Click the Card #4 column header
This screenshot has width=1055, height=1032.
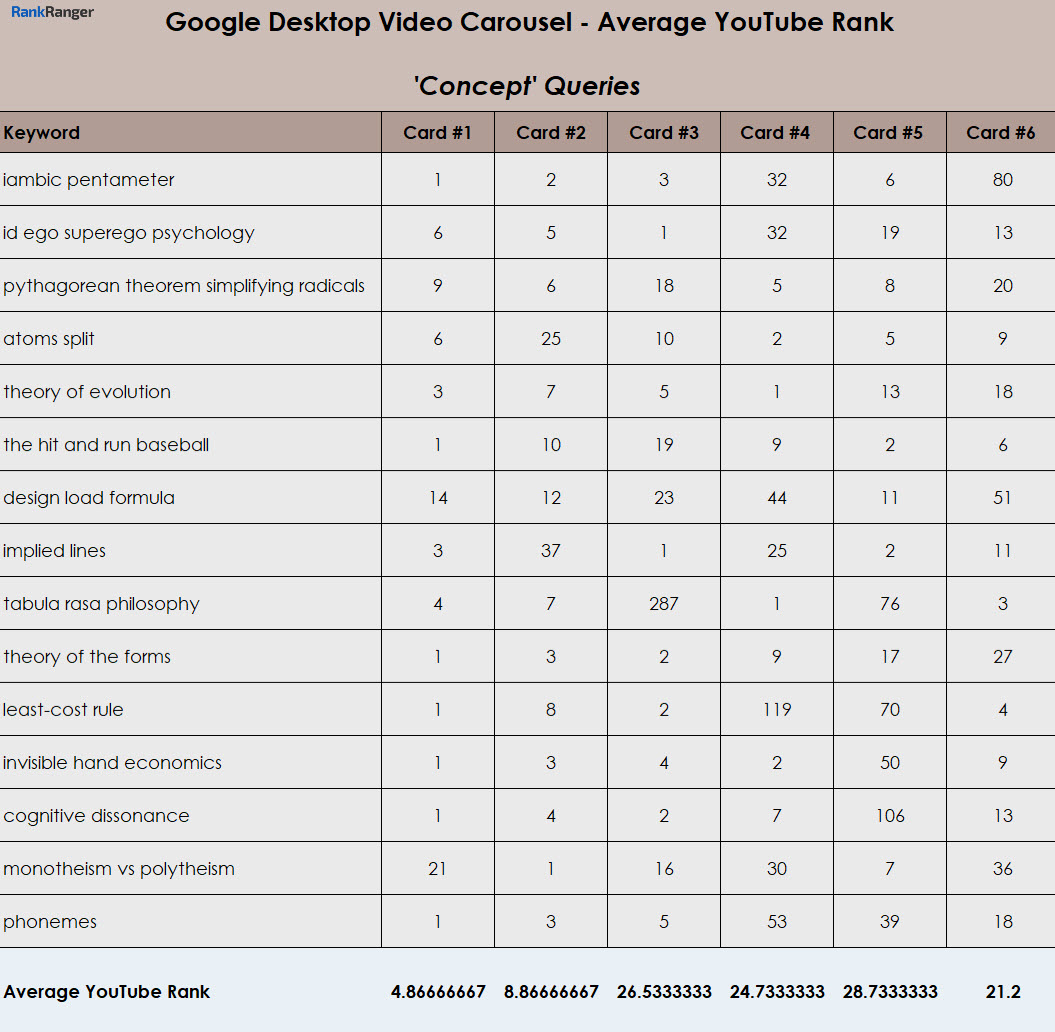pyautogui.click(x=776, y=133)
